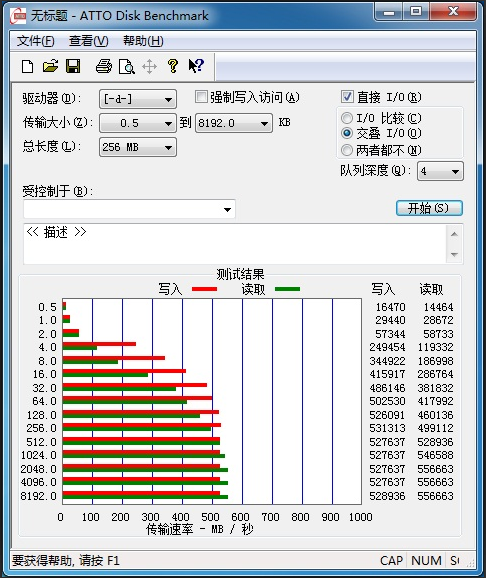Open the 驱动器 drive dropdown

click(x=138, y=99)
